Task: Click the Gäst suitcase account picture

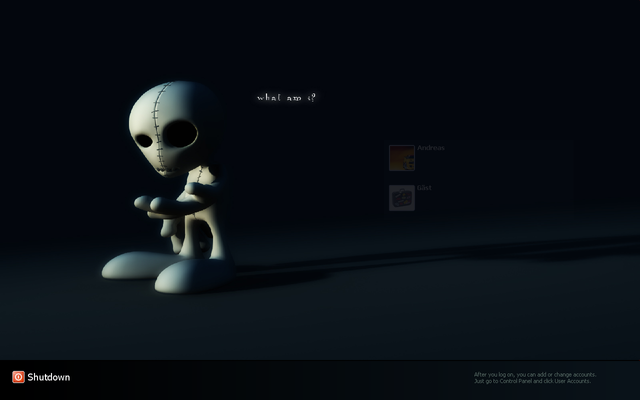Action: tap(402, 198)
